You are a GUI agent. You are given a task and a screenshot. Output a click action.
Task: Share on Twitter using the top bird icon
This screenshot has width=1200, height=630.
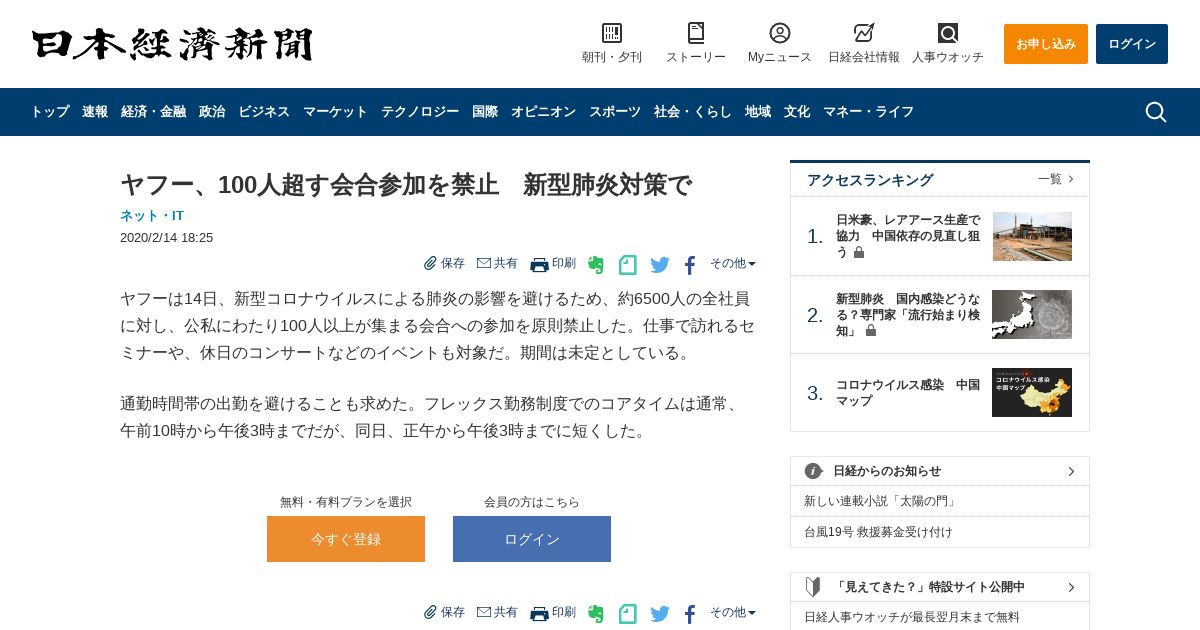tap(660, 265)
